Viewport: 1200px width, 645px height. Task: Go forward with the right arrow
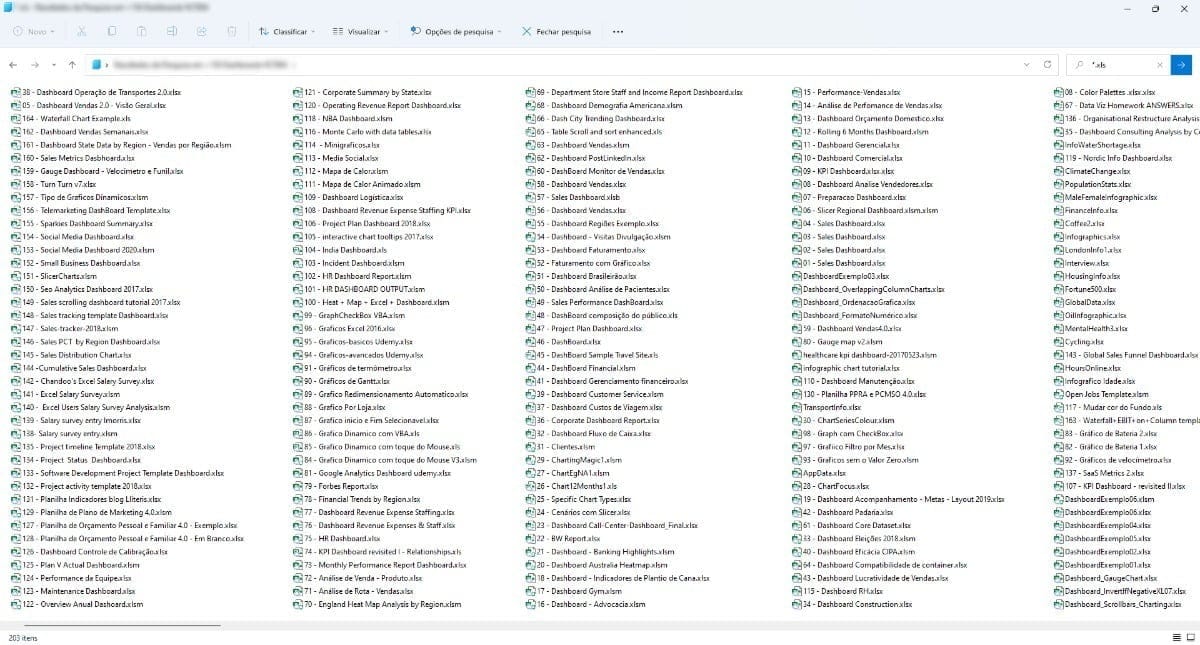coord(37,64)
